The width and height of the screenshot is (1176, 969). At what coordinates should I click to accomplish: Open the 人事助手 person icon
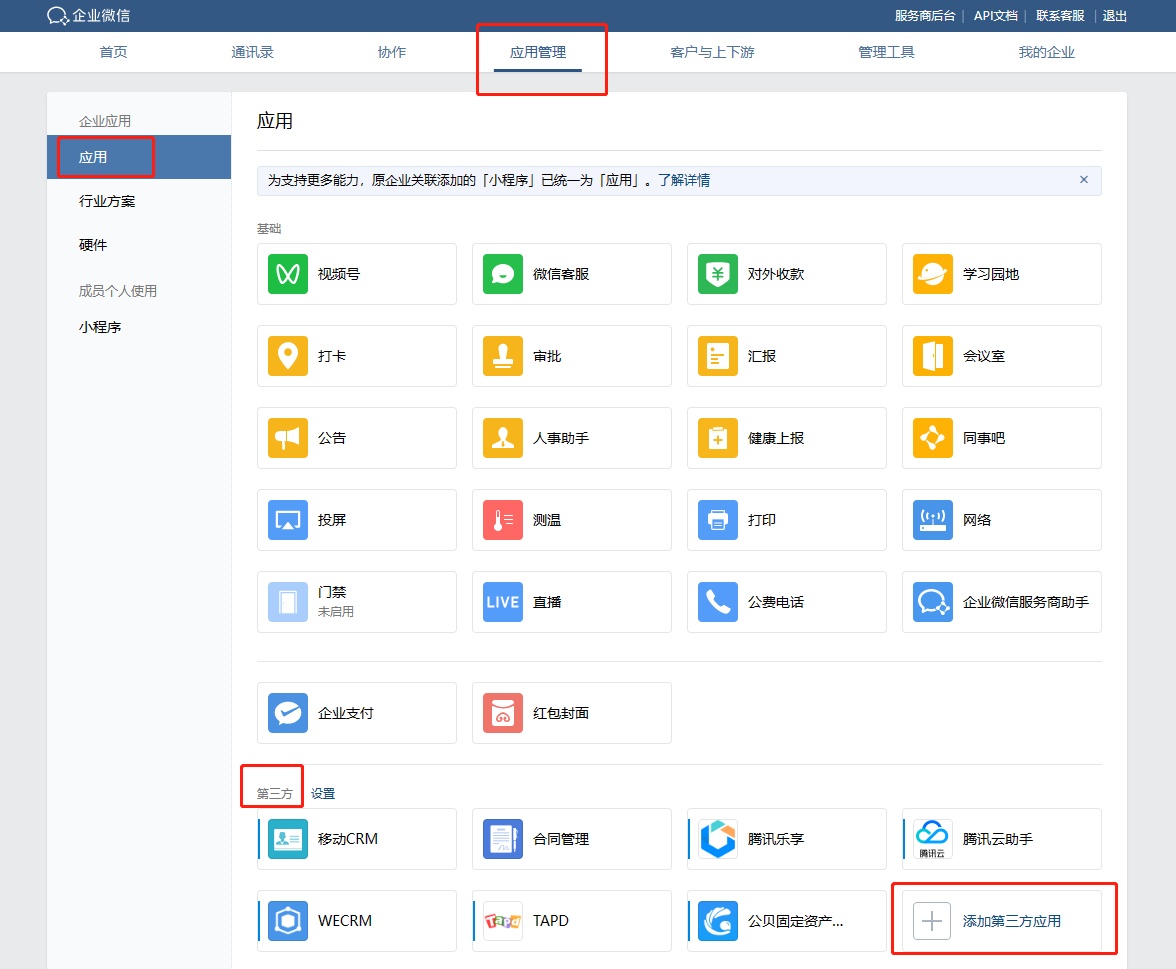point(502,438)
